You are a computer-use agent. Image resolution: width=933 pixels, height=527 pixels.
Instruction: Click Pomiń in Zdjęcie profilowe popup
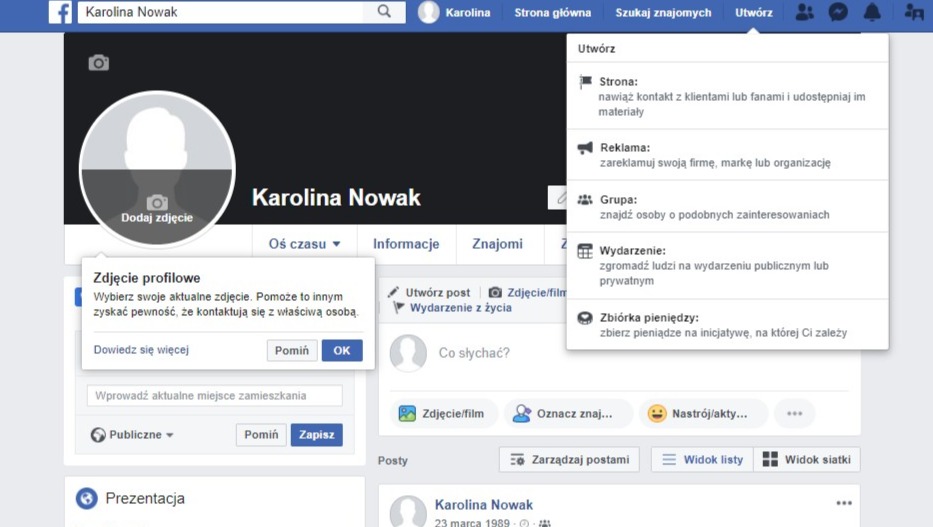pyautogui.click(x=292, y=350)
